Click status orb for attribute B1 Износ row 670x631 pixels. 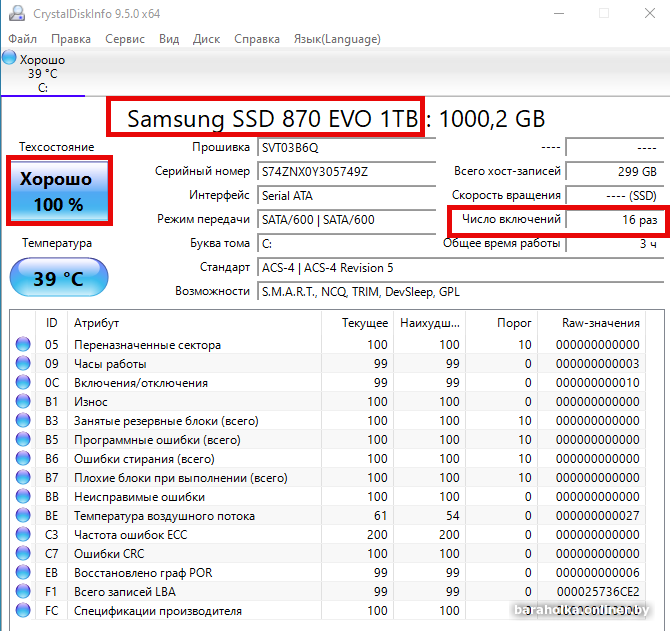pyautogui.click(x=23, y=401)
